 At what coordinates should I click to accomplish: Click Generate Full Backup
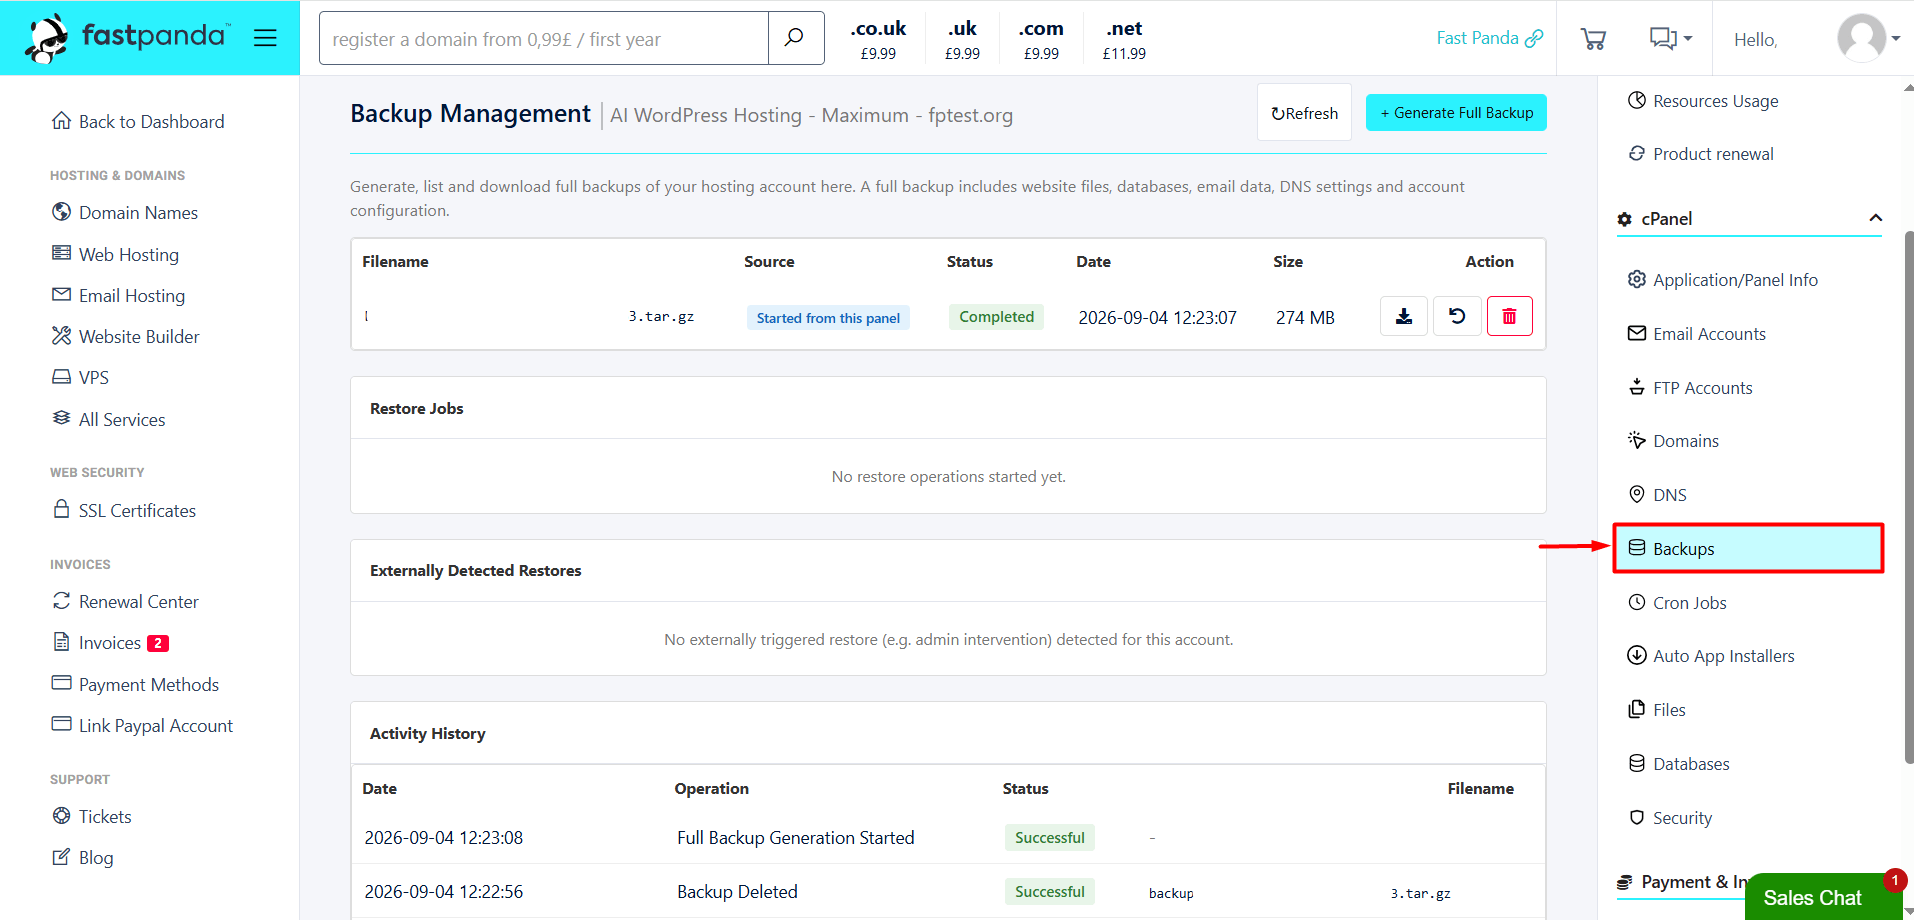pyautogui.click(x=1456, y=113)
